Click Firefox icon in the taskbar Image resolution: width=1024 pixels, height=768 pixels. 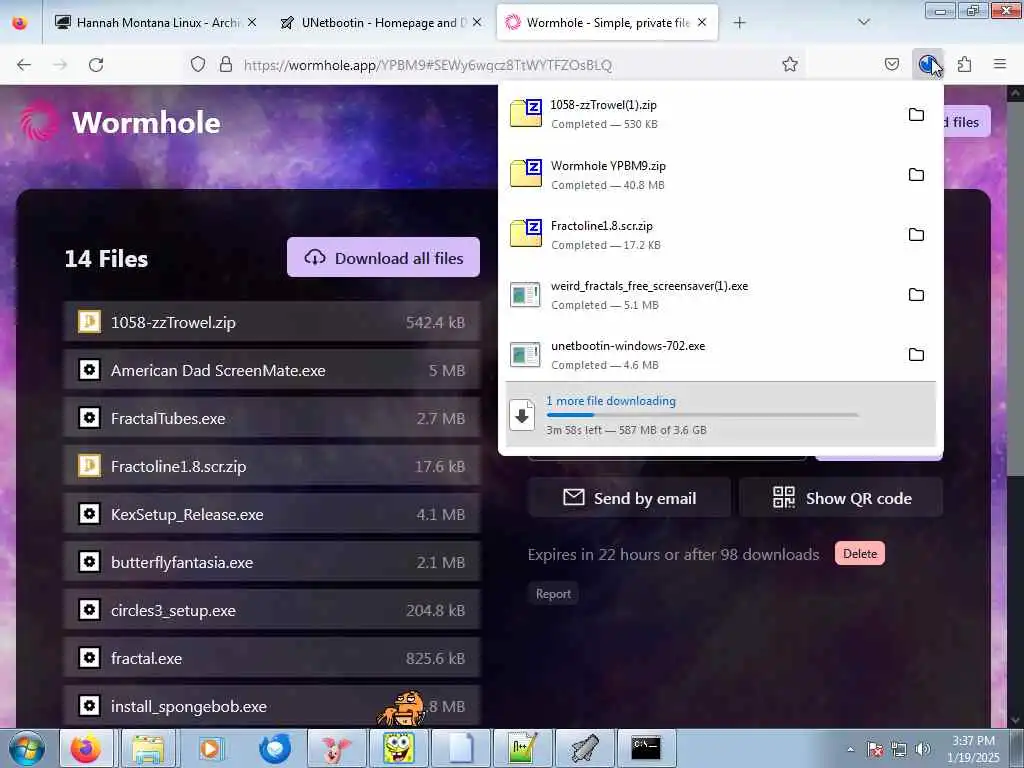tap(86, 748)
